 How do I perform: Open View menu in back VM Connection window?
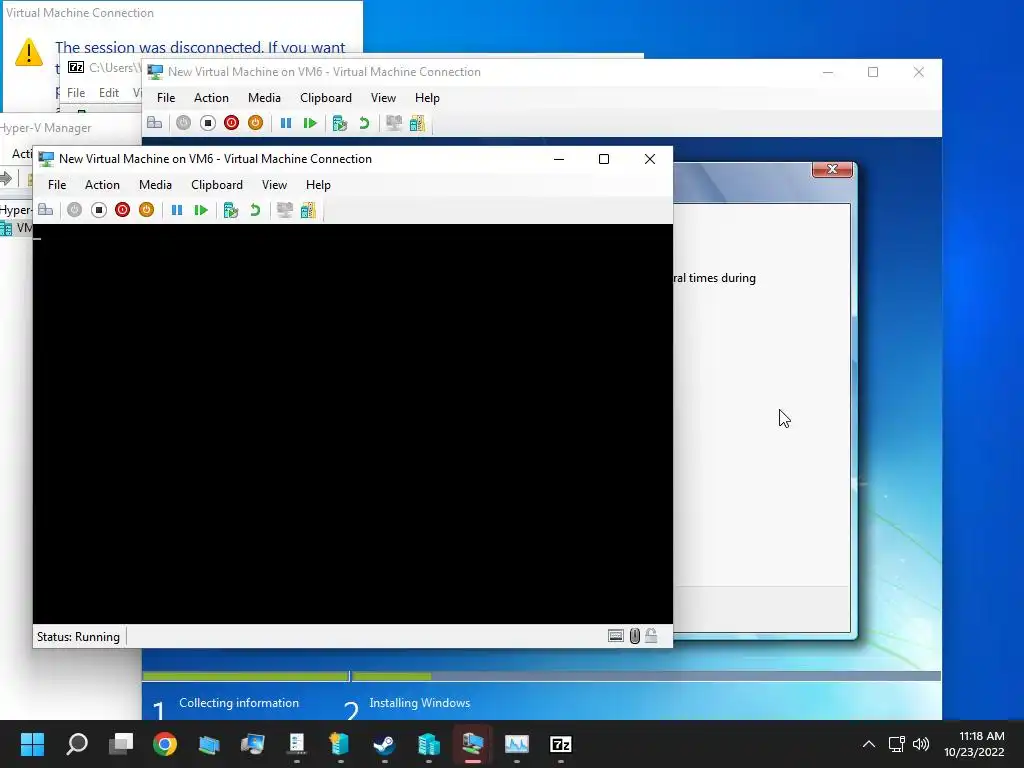coord(383,98)
